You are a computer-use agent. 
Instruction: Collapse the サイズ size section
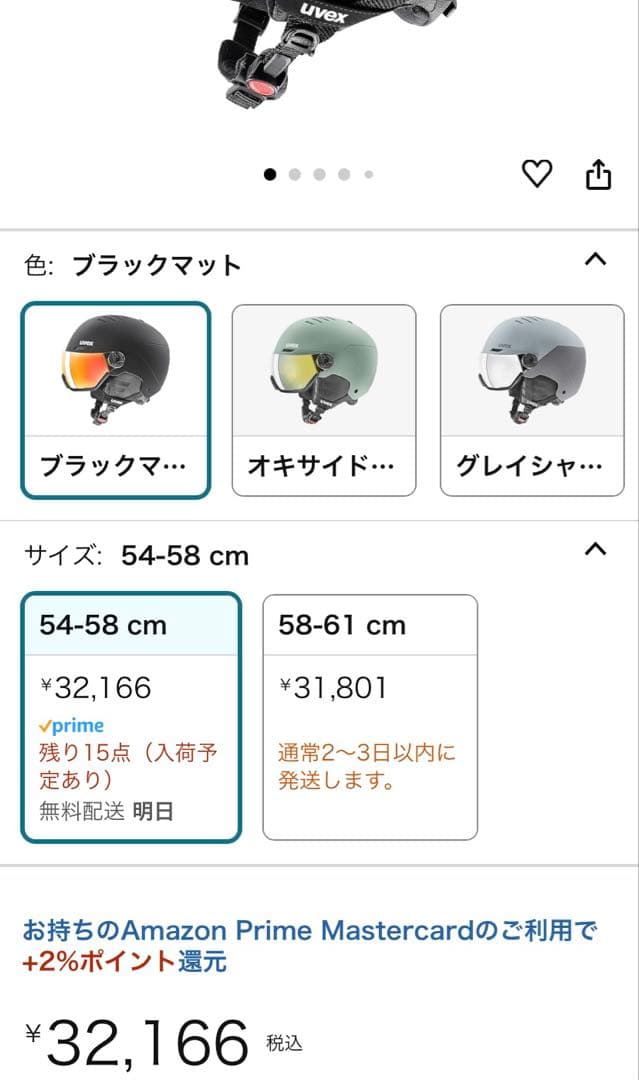(597, 548)
